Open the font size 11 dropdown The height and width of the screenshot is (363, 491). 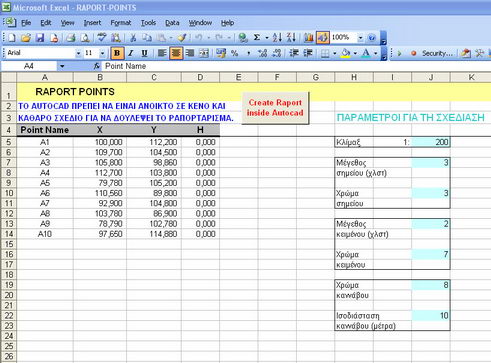pos(102,53)
